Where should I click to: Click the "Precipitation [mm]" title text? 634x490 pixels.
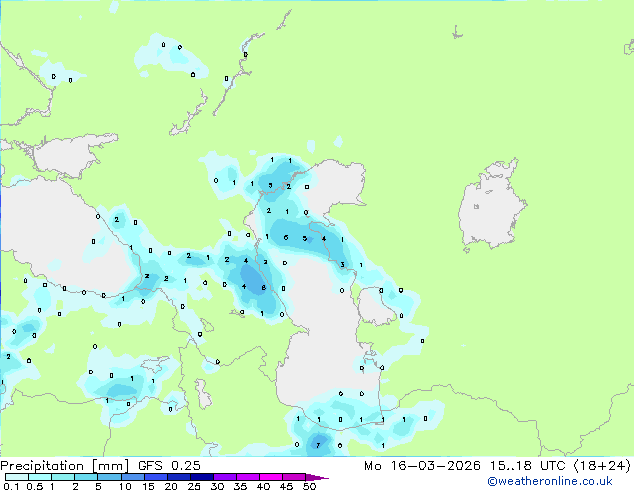[64, 466]
